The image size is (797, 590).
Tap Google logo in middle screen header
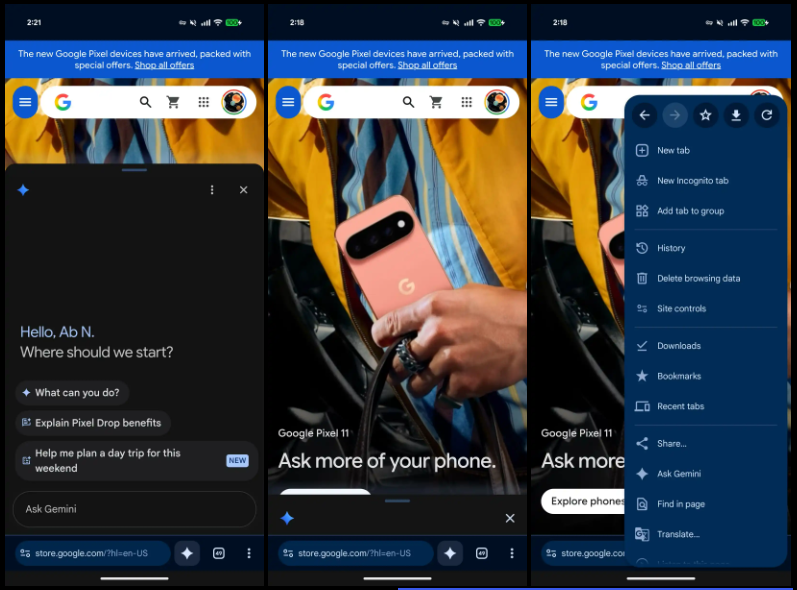click(x=326, y=103)
